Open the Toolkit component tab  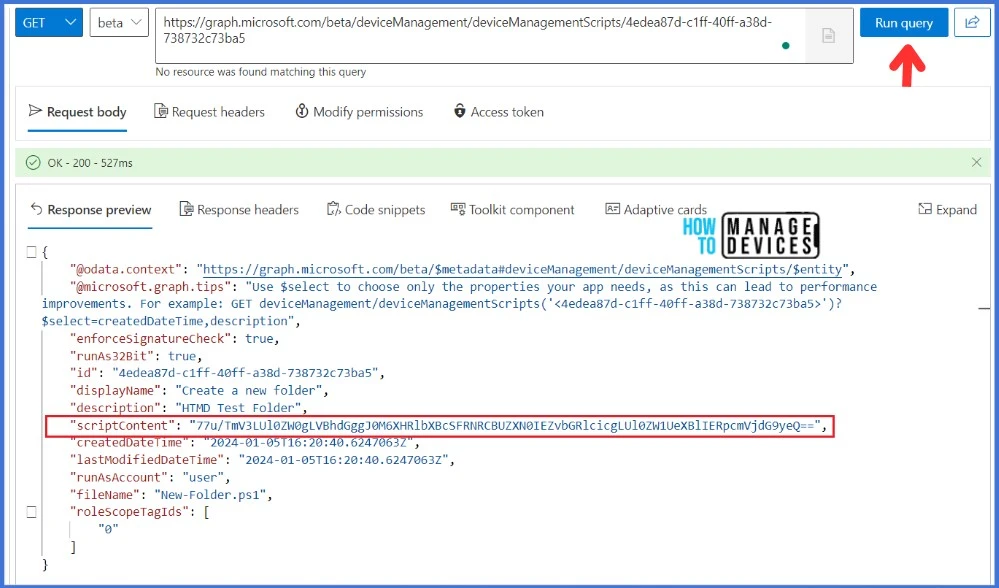(x=512, y=210)
